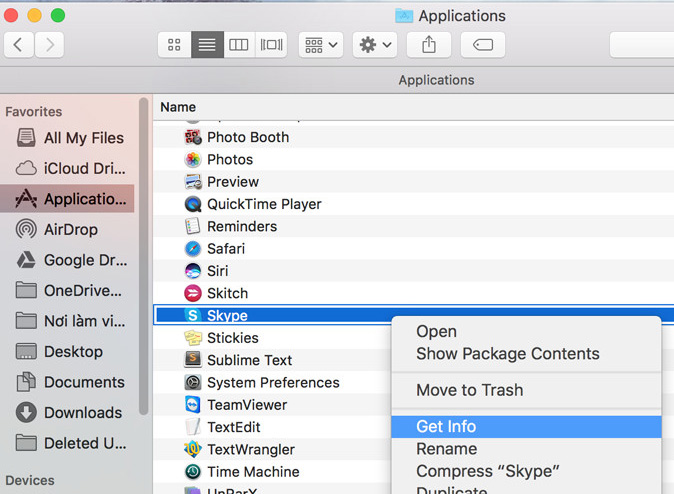Choose Show Package Contents
Viewport: 674px width, 494px height.
point(526,354)
